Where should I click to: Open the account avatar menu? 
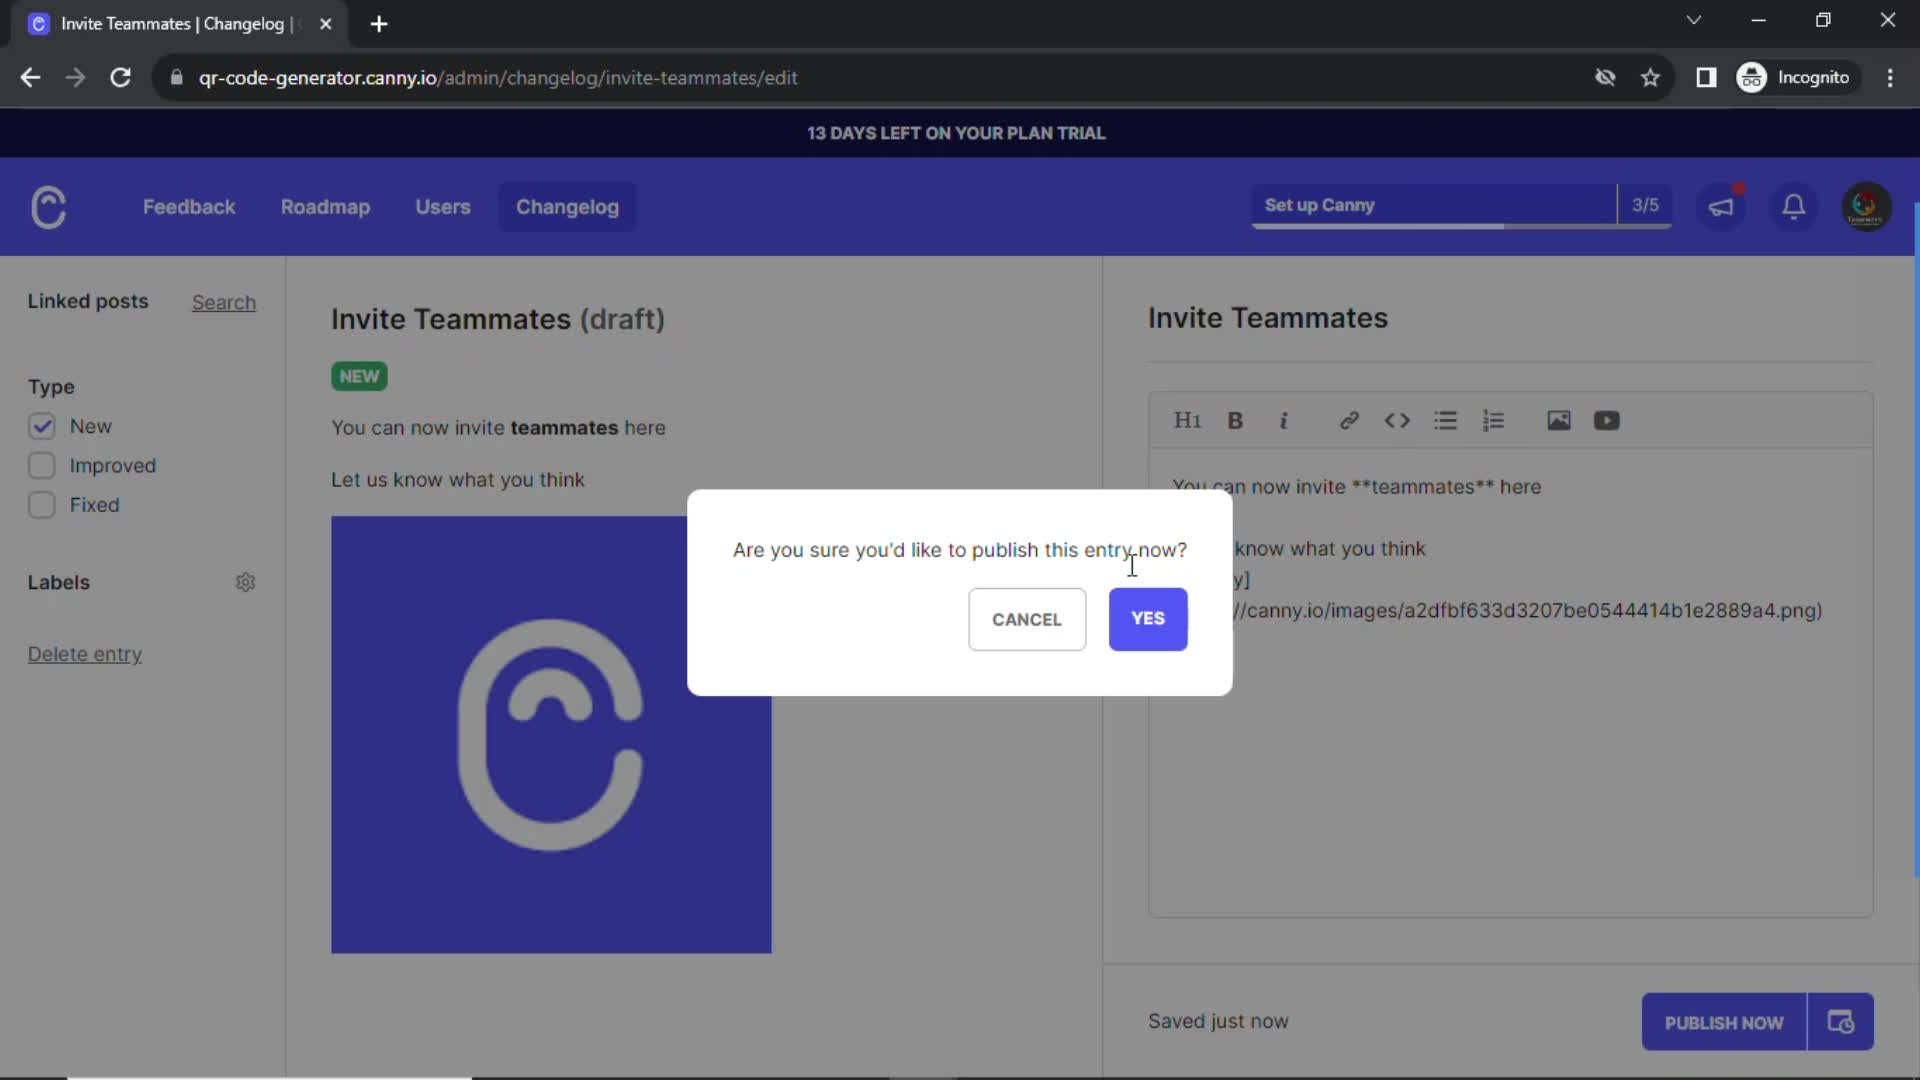[1866, 207]
